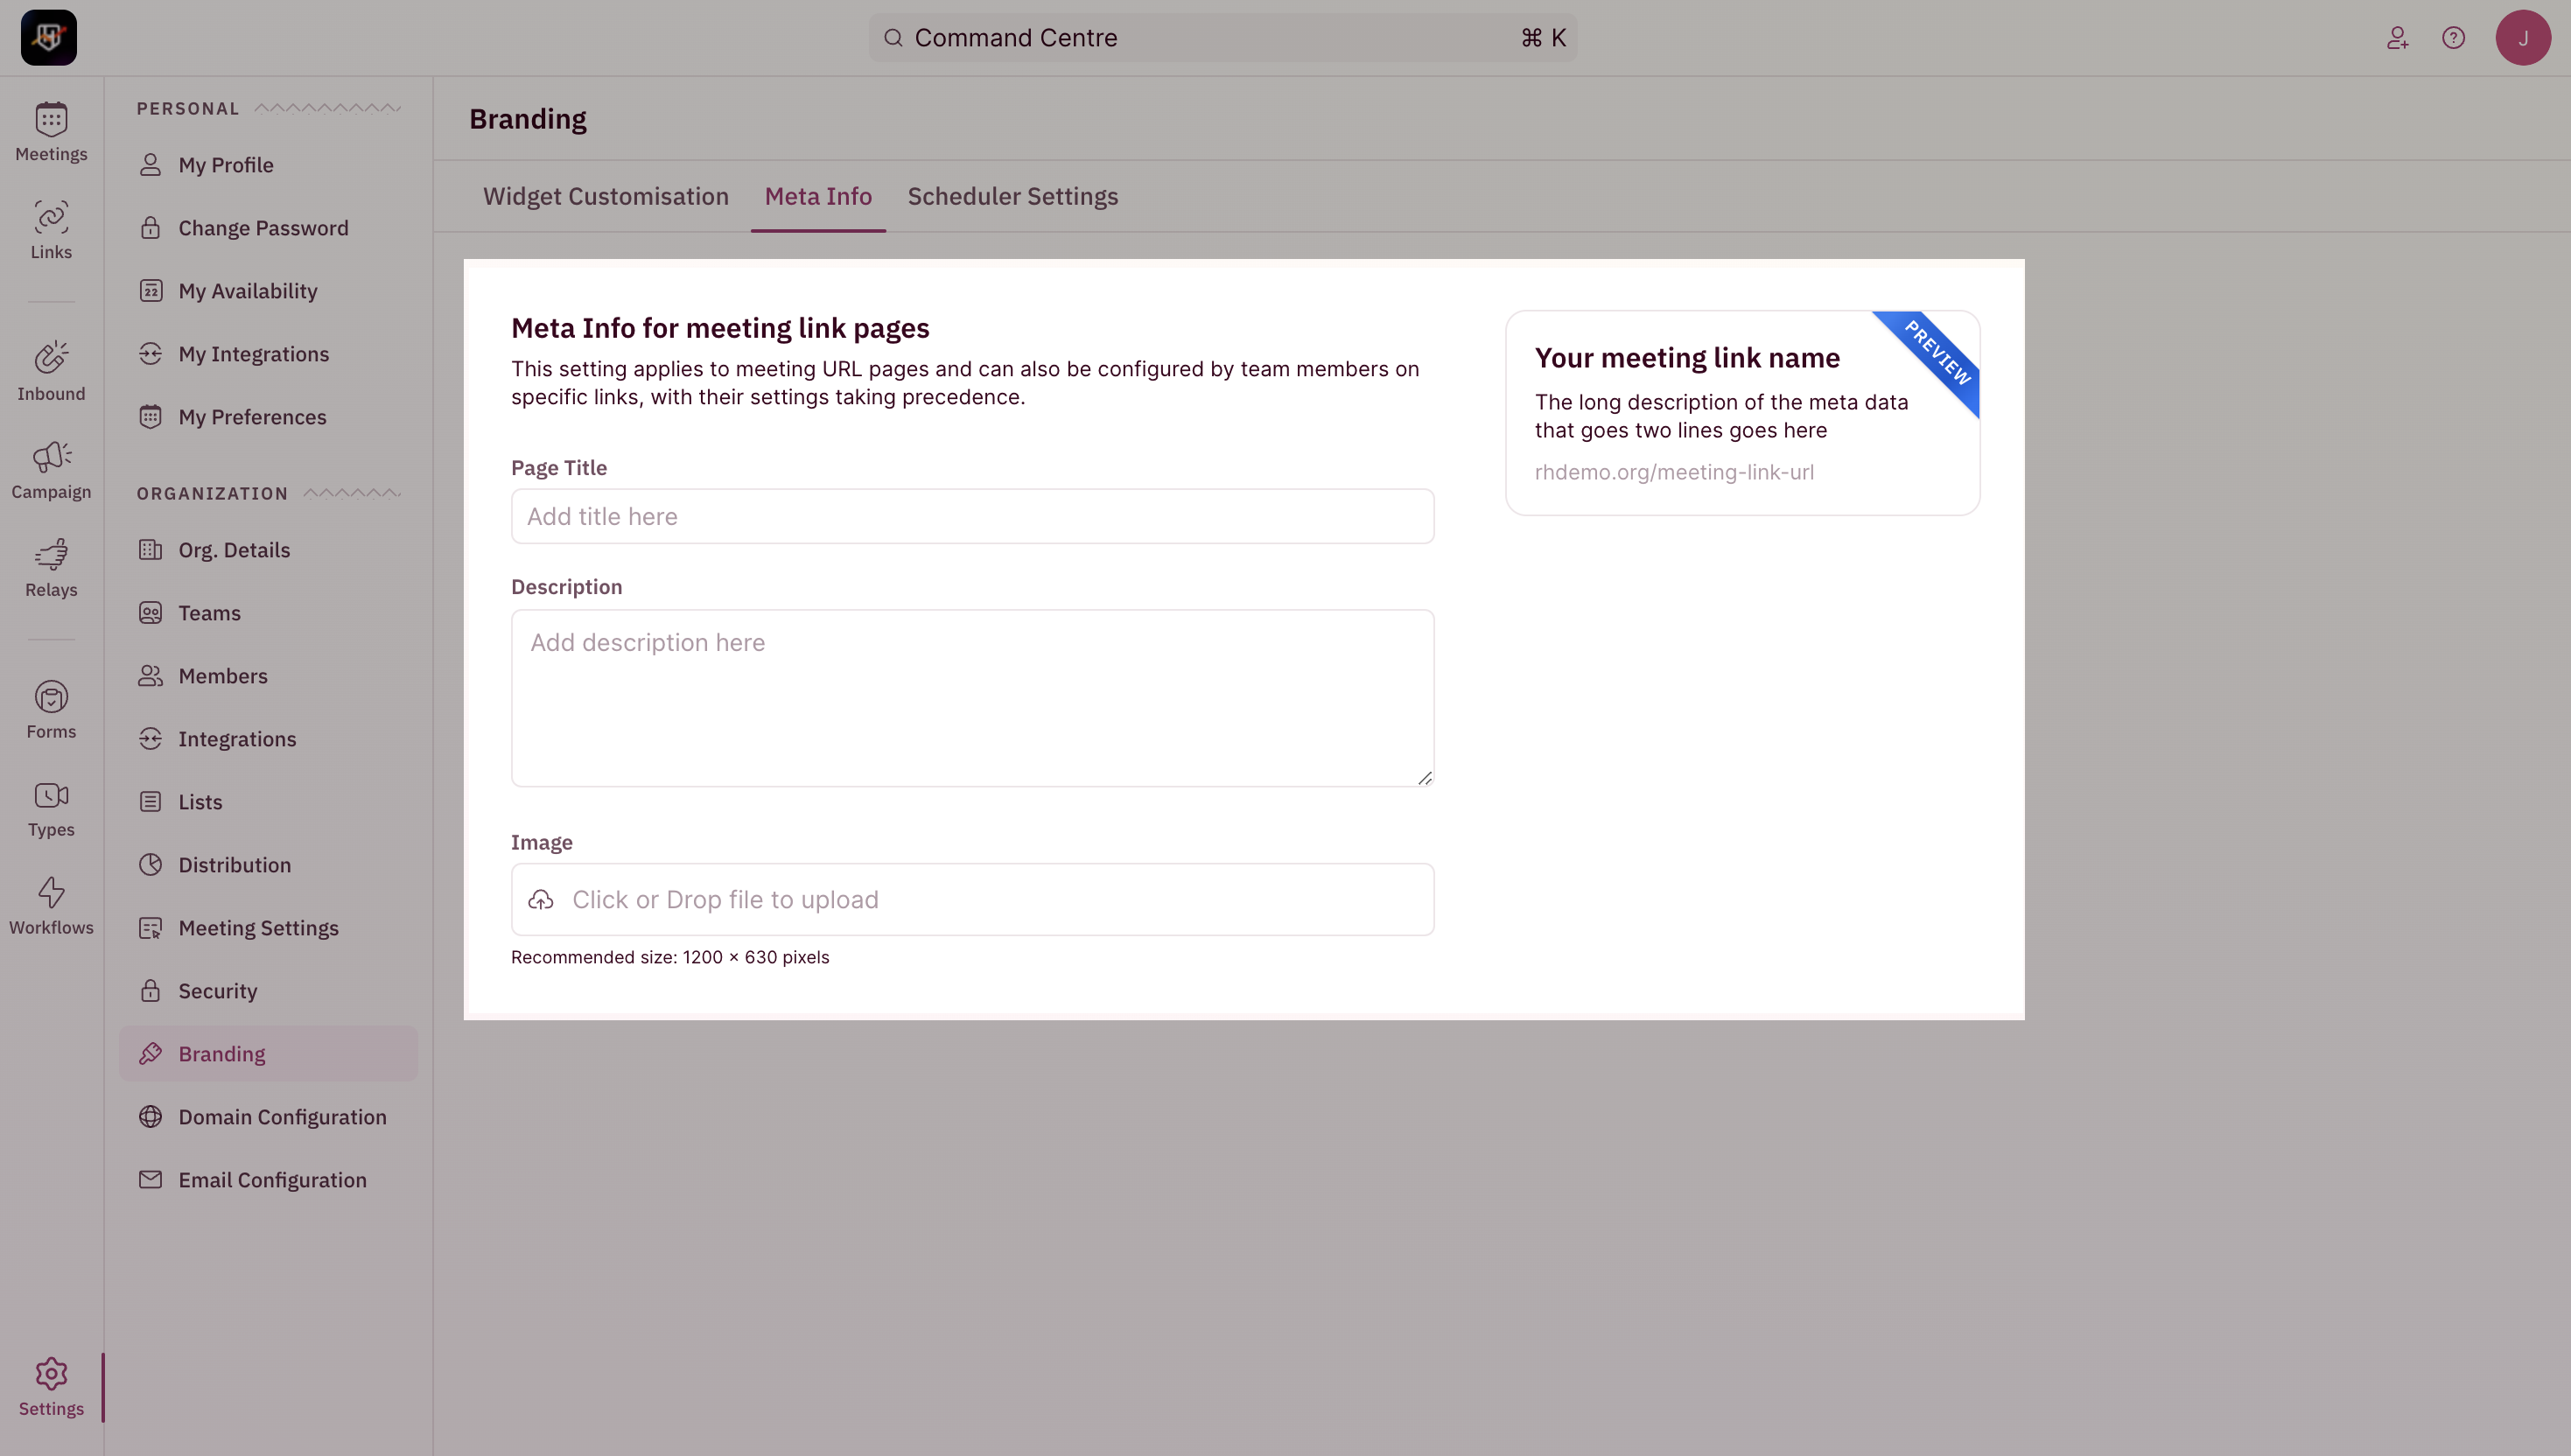2571x1456 pixels.
Task: Open the Teams organization page
Action: pos(209,613)
